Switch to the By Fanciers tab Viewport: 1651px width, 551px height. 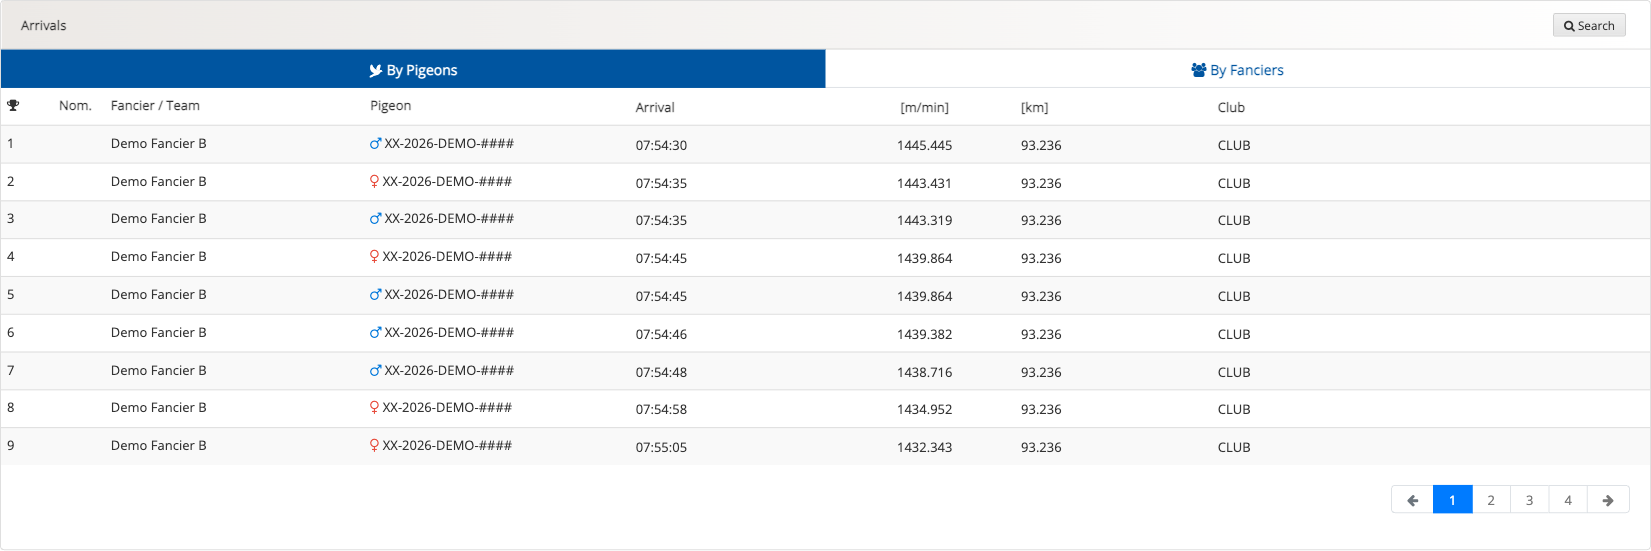(1237, 70)
